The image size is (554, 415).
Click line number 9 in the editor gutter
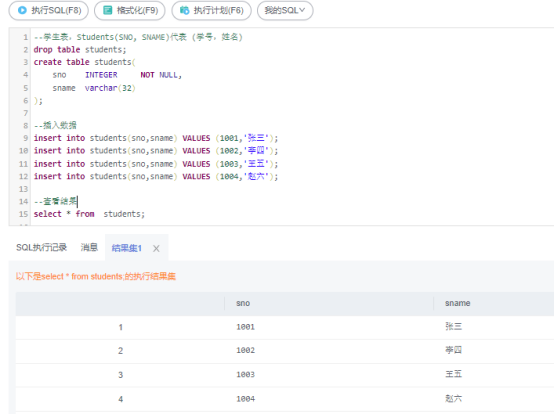25,138
